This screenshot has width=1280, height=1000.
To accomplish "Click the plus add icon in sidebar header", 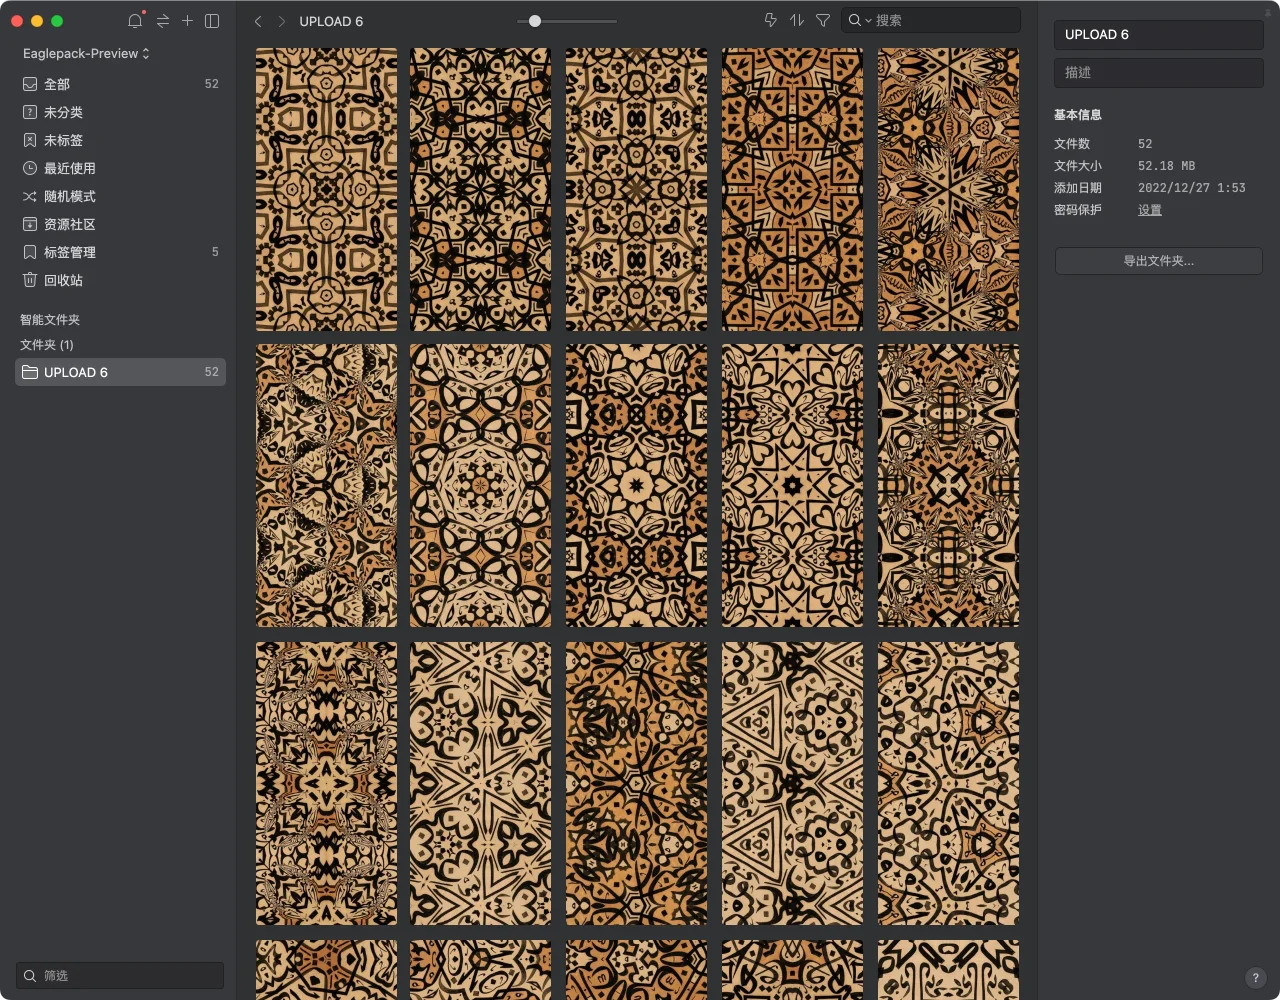I will pyautogui.click(x=187, y=21).
